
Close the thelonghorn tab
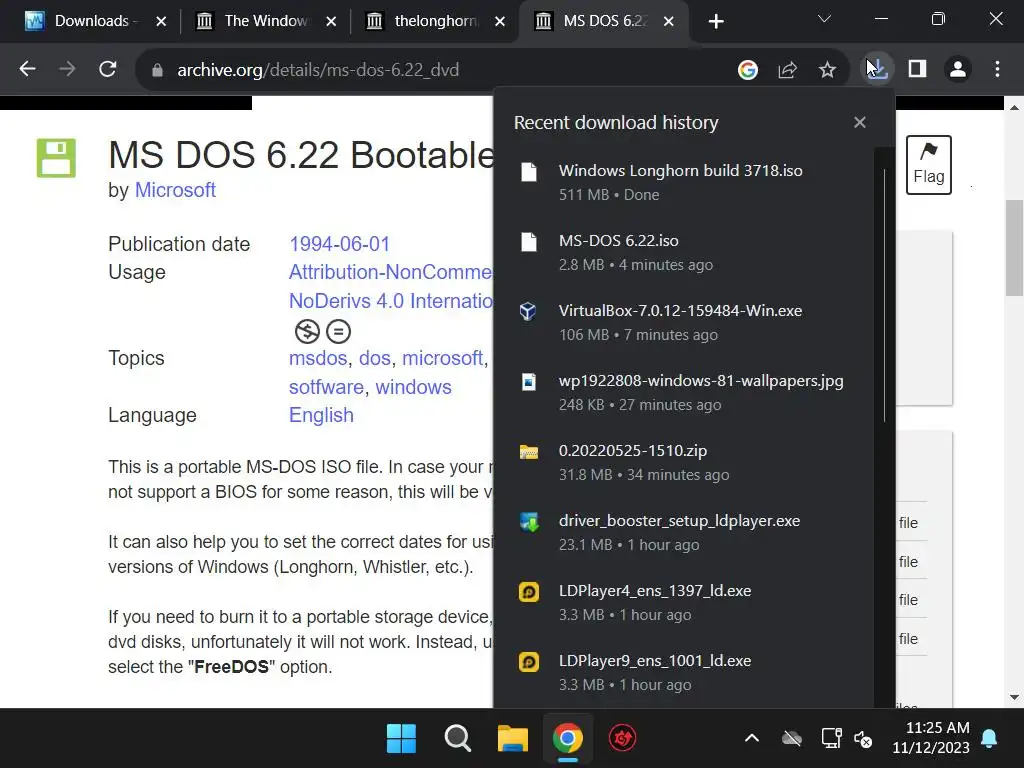click(500, 22)
